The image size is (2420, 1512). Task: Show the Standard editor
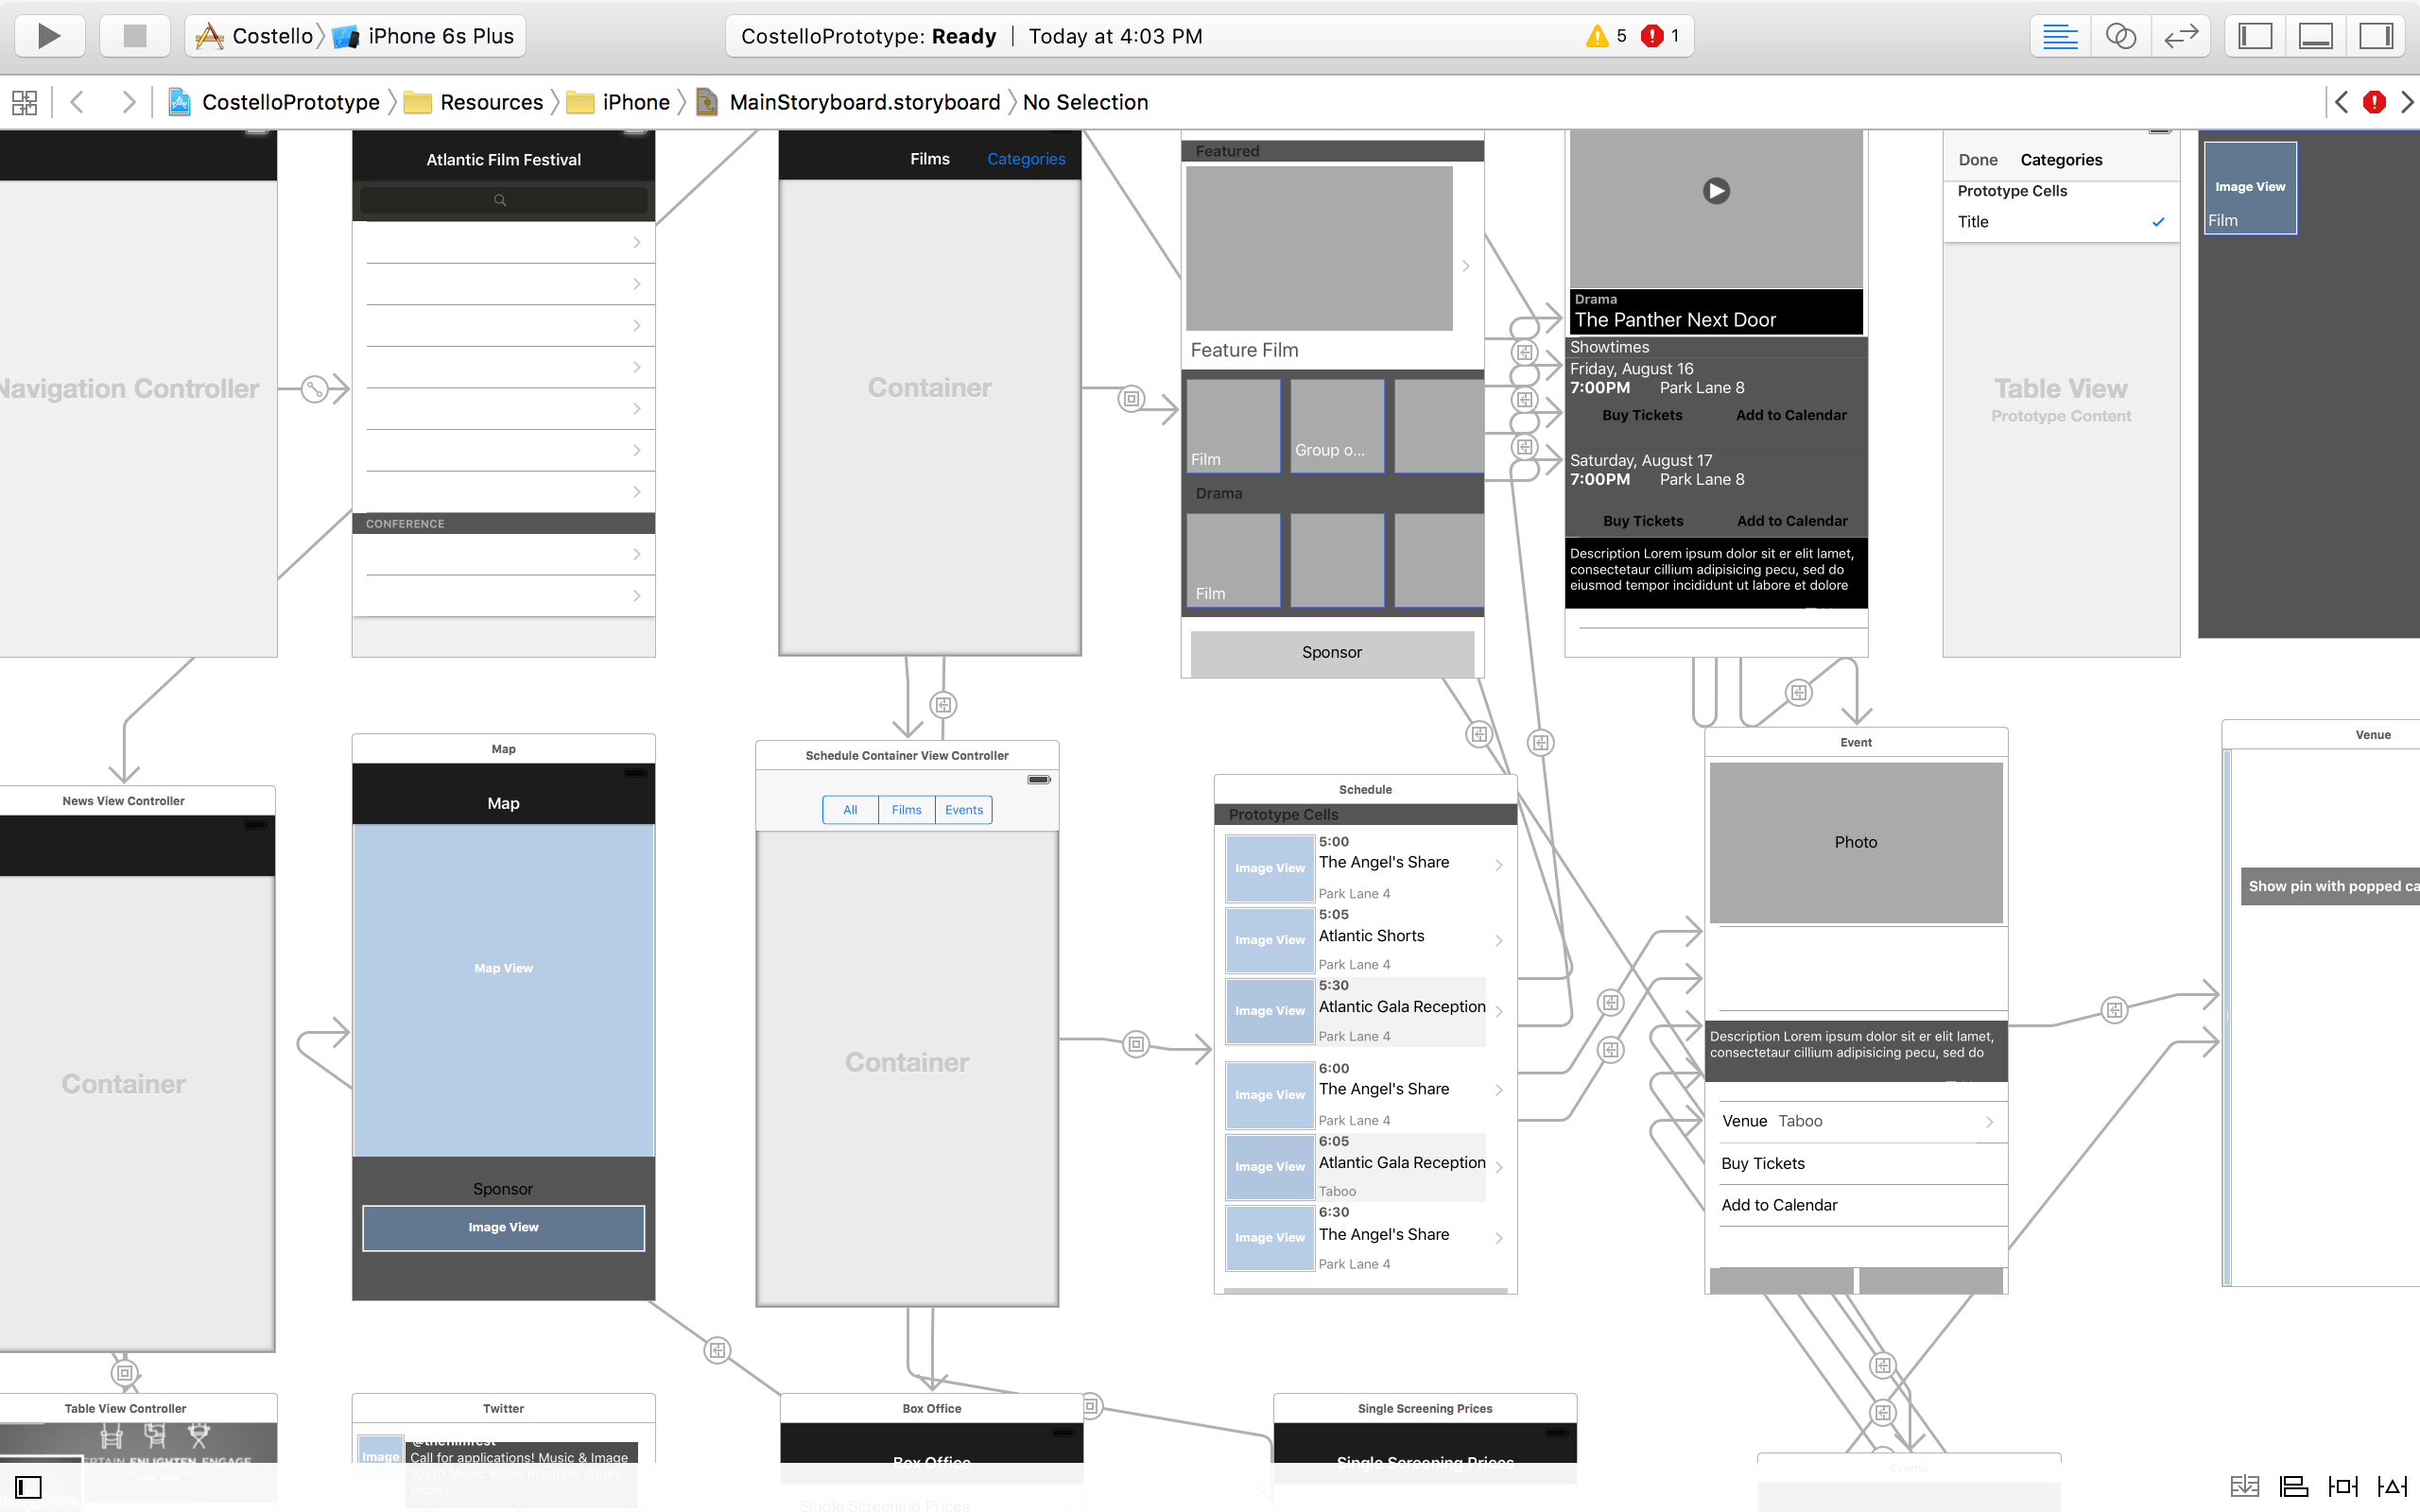pyautogui.click(x=2059, y=36)
